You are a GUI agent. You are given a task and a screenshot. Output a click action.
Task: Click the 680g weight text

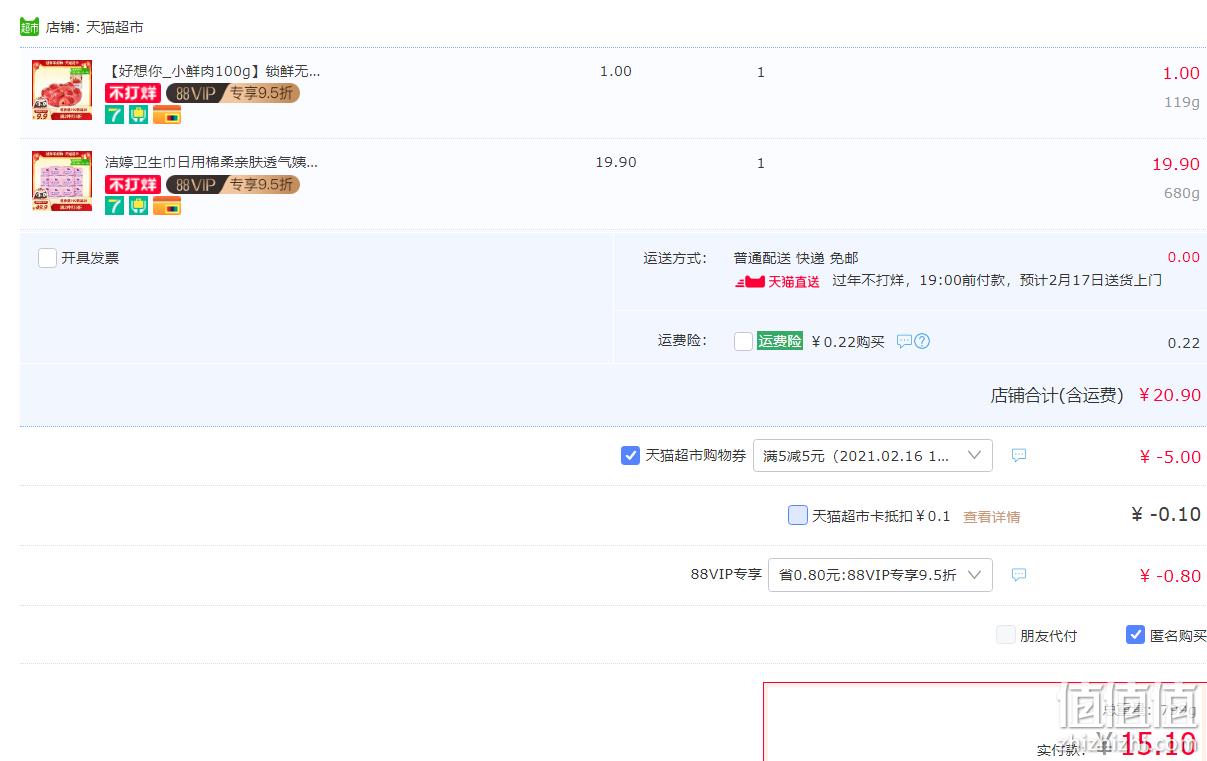point(1182,193)
